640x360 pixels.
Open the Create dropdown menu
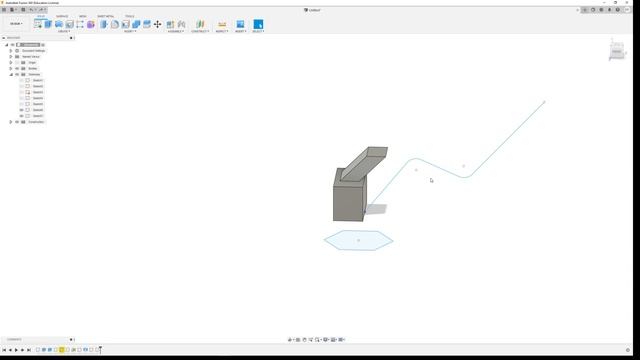64,31
